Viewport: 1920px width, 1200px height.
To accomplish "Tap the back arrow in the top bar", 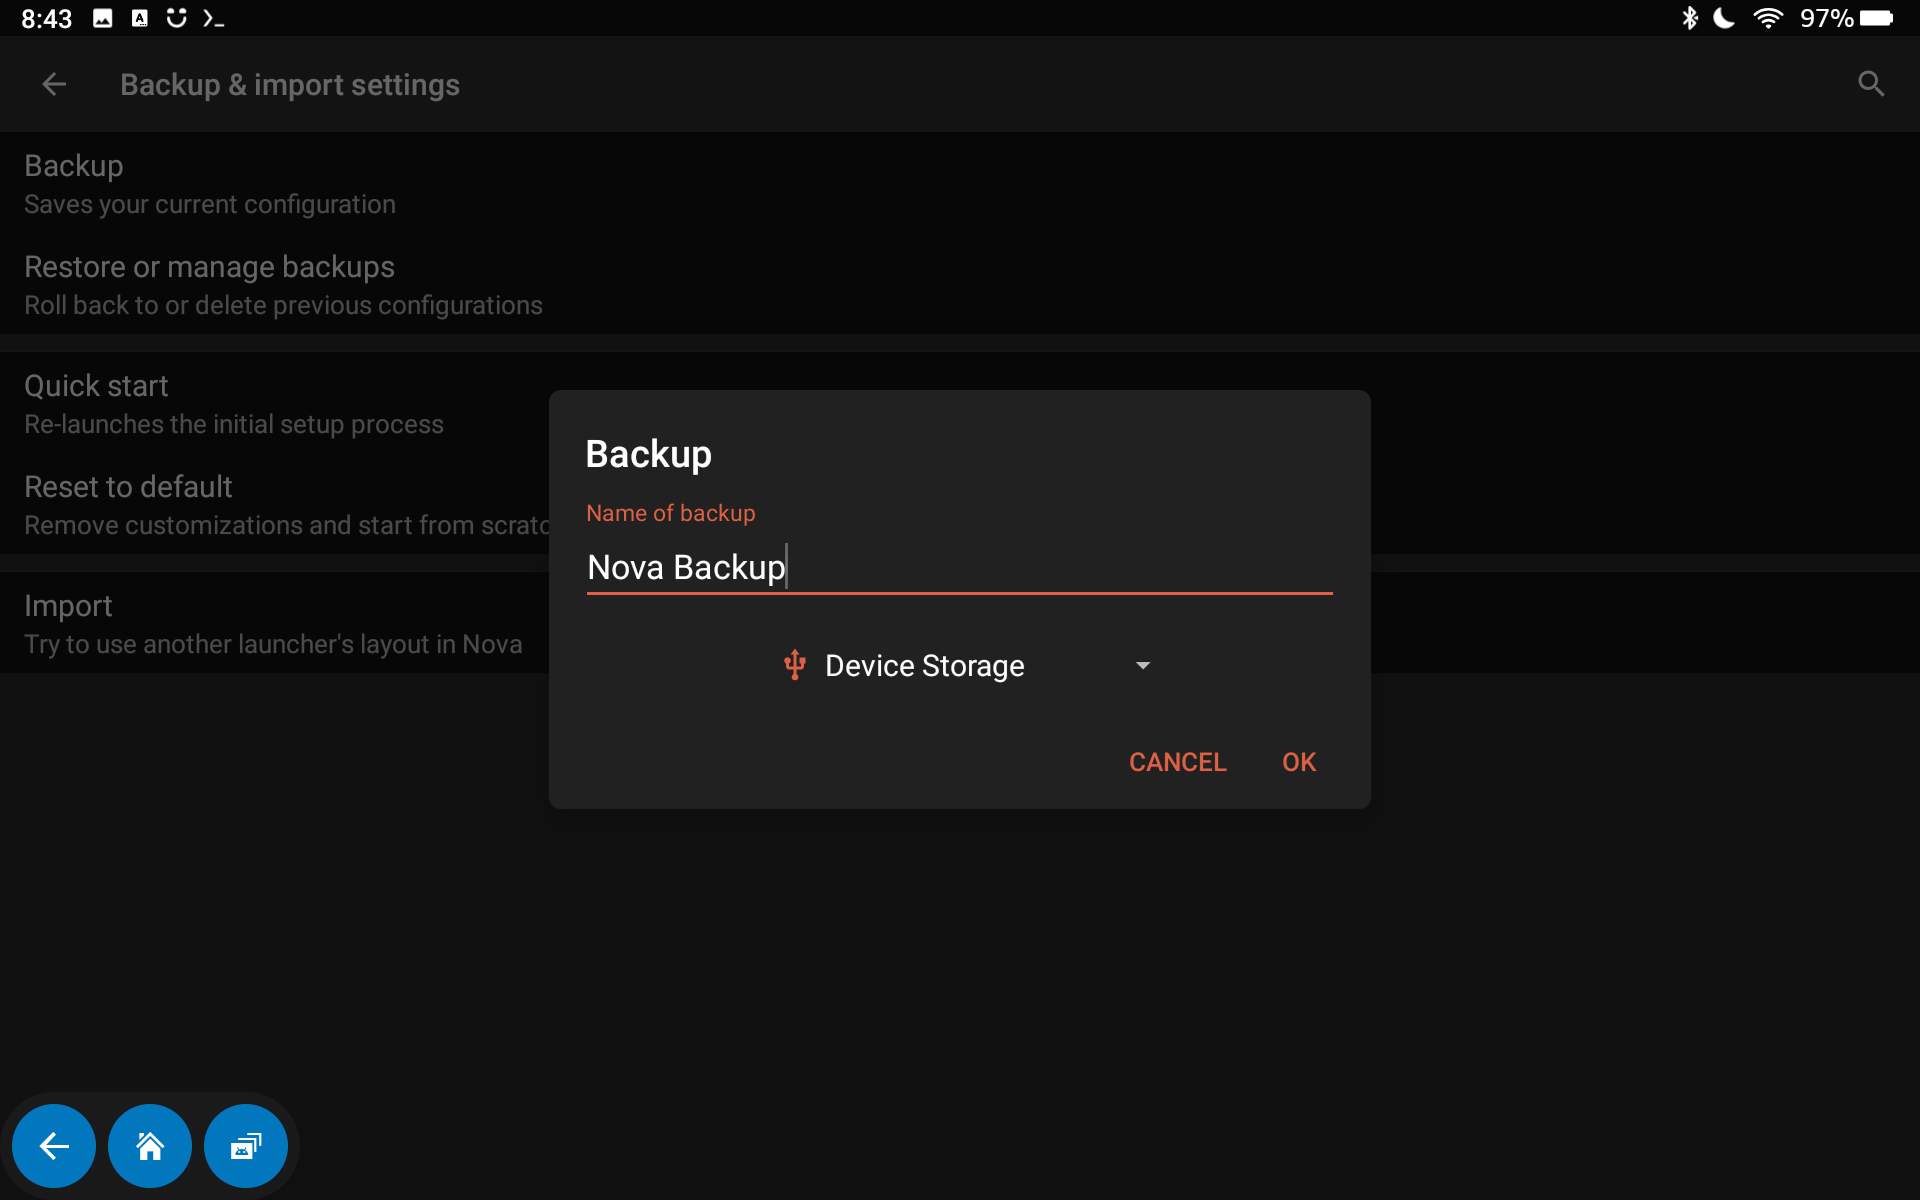I will pos(54,85).
